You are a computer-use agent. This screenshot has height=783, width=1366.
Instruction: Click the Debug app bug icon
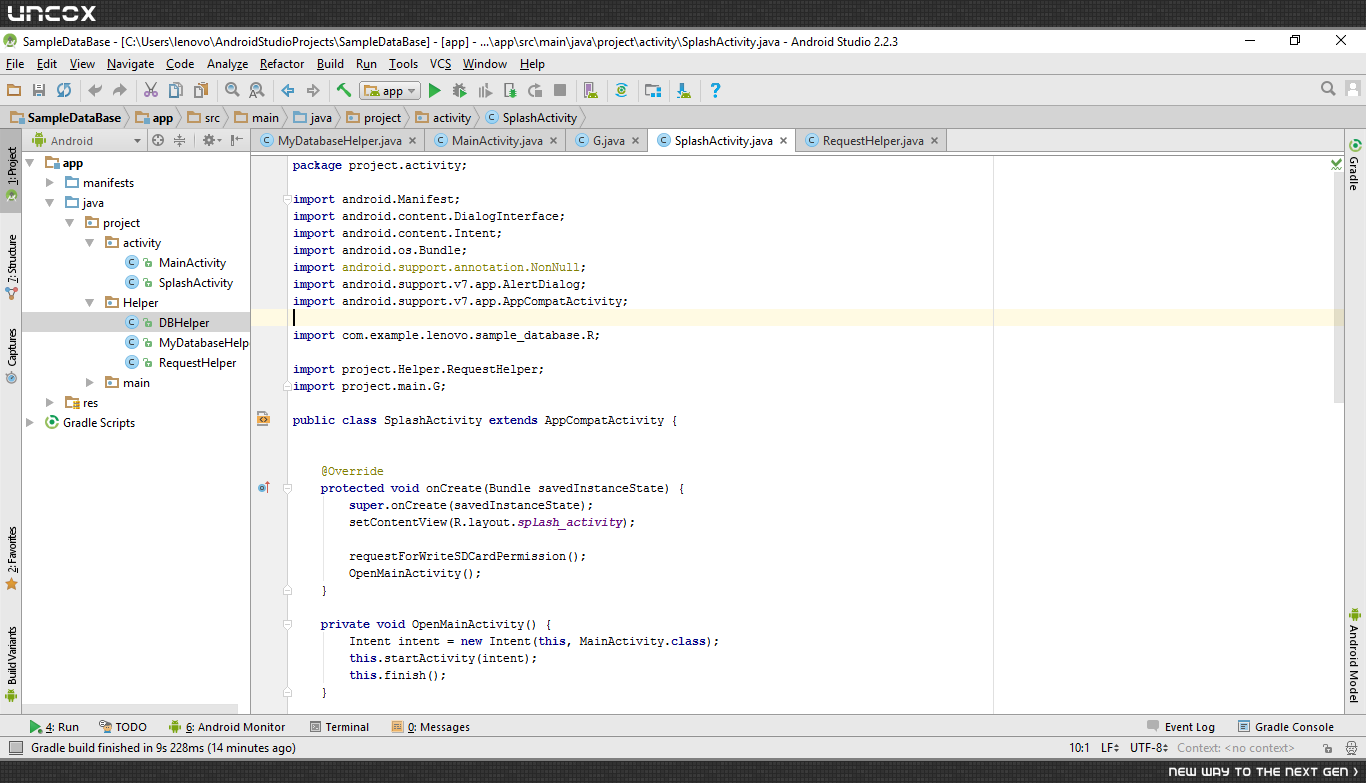coord(460,90)
